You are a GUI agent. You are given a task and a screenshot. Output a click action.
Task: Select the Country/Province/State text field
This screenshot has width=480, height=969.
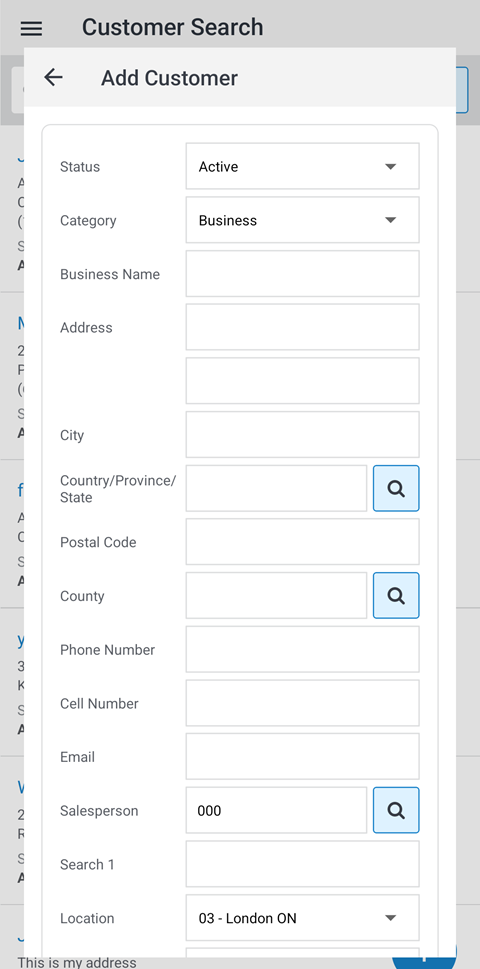(x=276, y=488)
